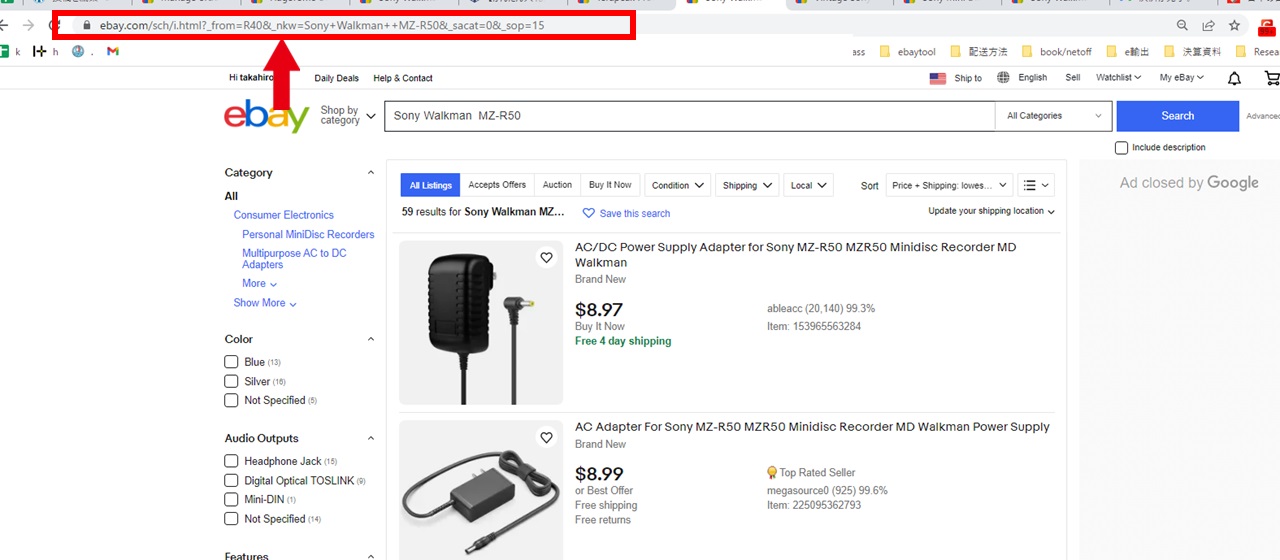Image resolution: width=1280 pixels, height=560 pixels.
Task: Tick the Headphone Jack filter checkbox
Action: [x=231, y=461]
